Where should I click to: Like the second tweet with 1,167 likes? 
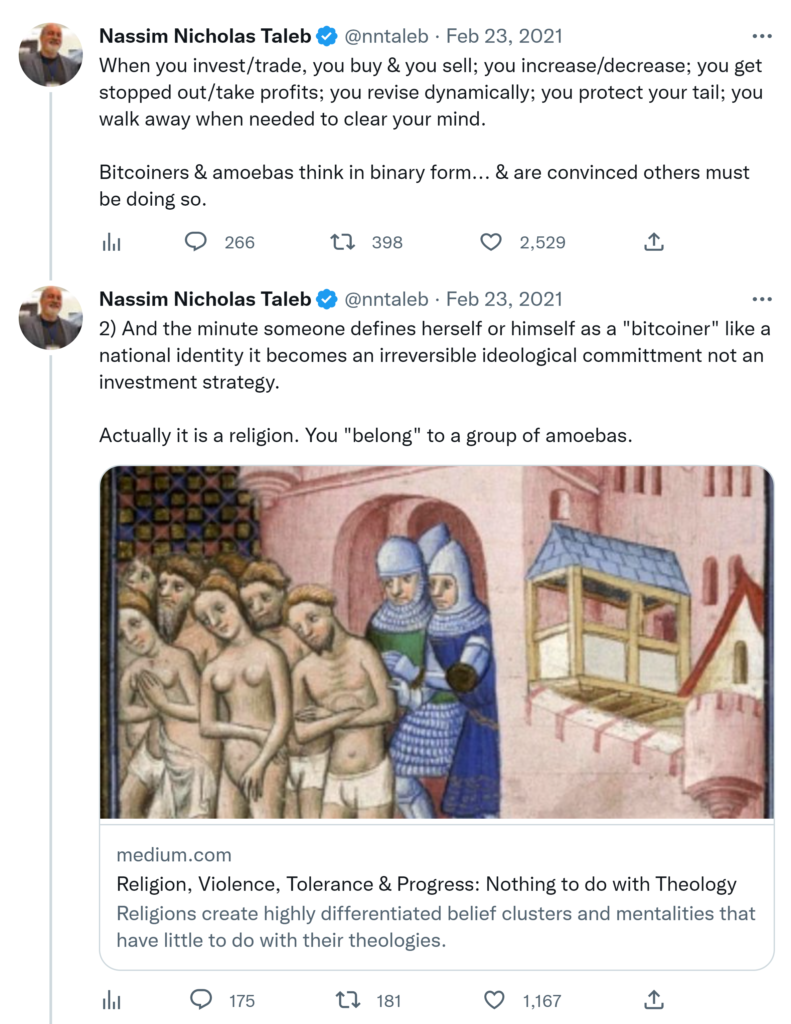tap(492, 999)
